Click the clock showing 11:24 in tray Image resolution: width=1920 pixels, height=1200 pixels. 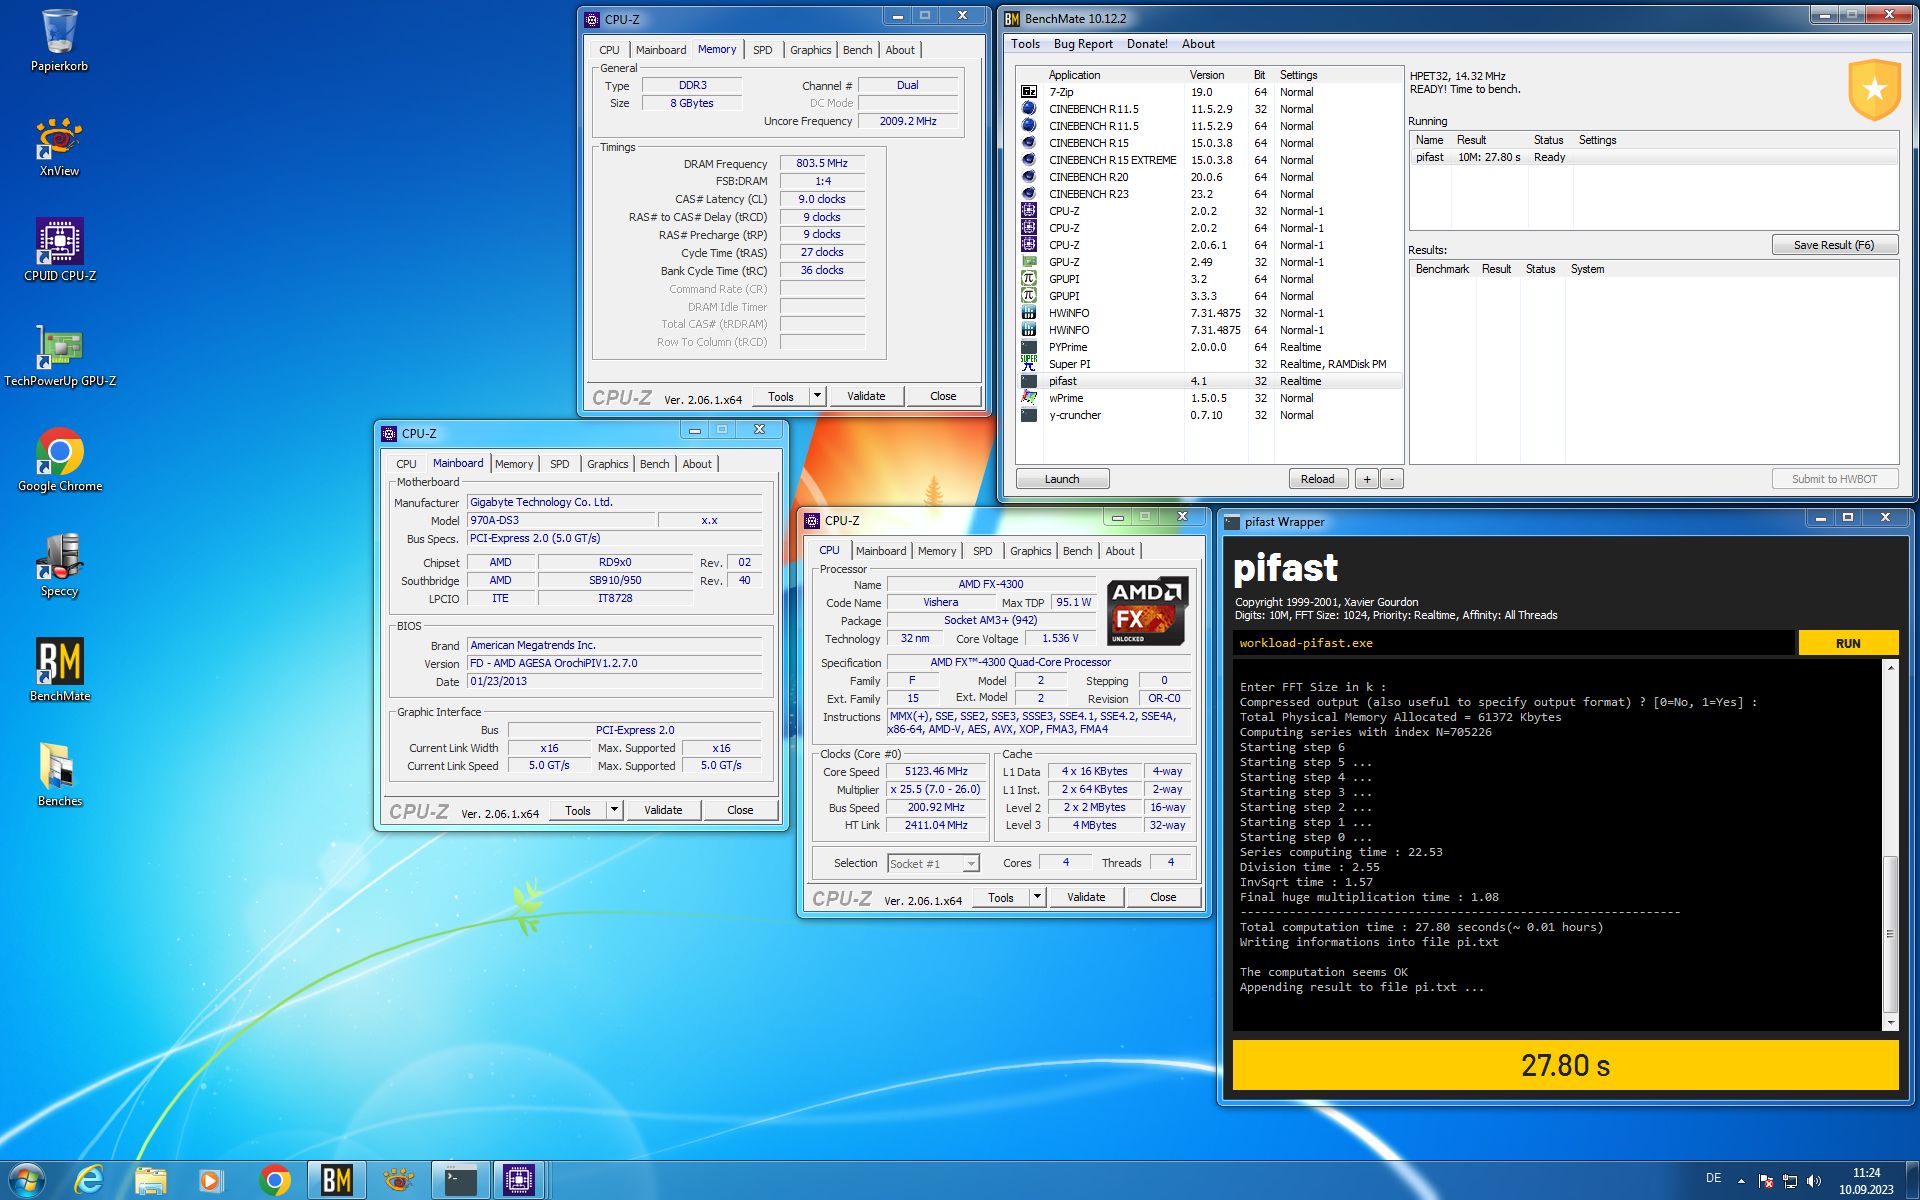[x=1866, y=1181]
